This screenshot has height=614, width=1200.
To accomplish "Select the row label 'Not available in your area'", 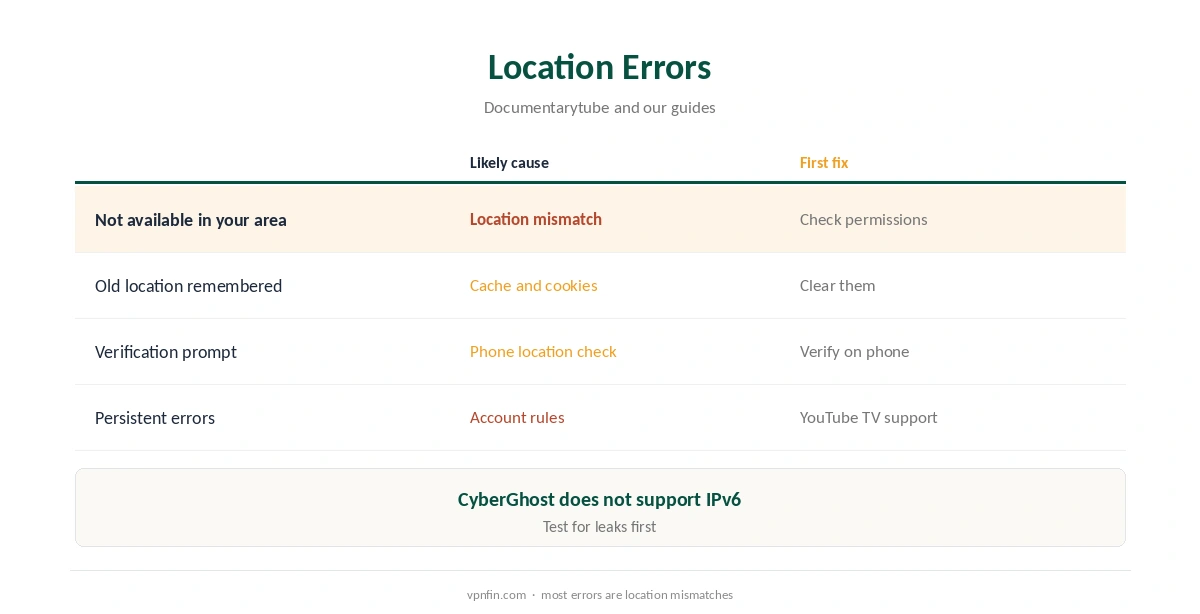I will click(191, 220).
